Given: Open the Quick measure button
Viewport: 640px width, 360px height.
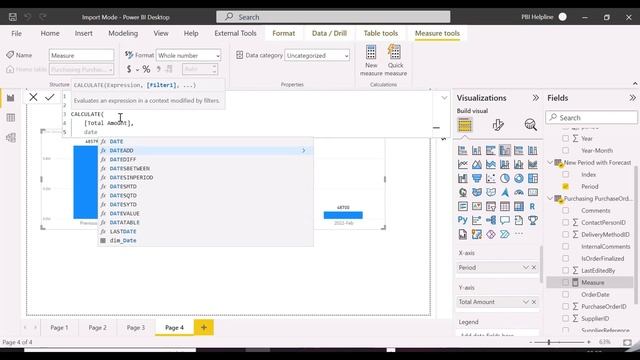Looking at the screenshot, I should (x=396, y=60).
